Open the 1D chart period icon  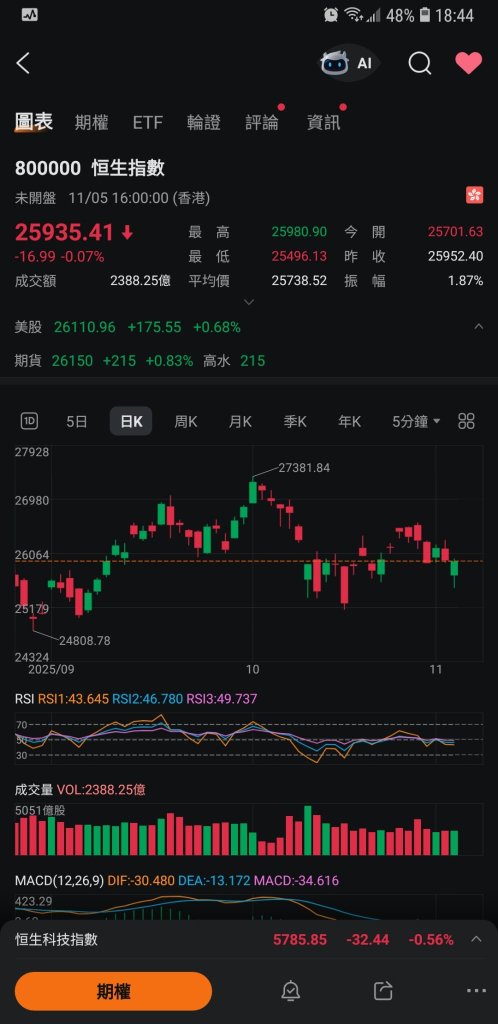point(29,421)
